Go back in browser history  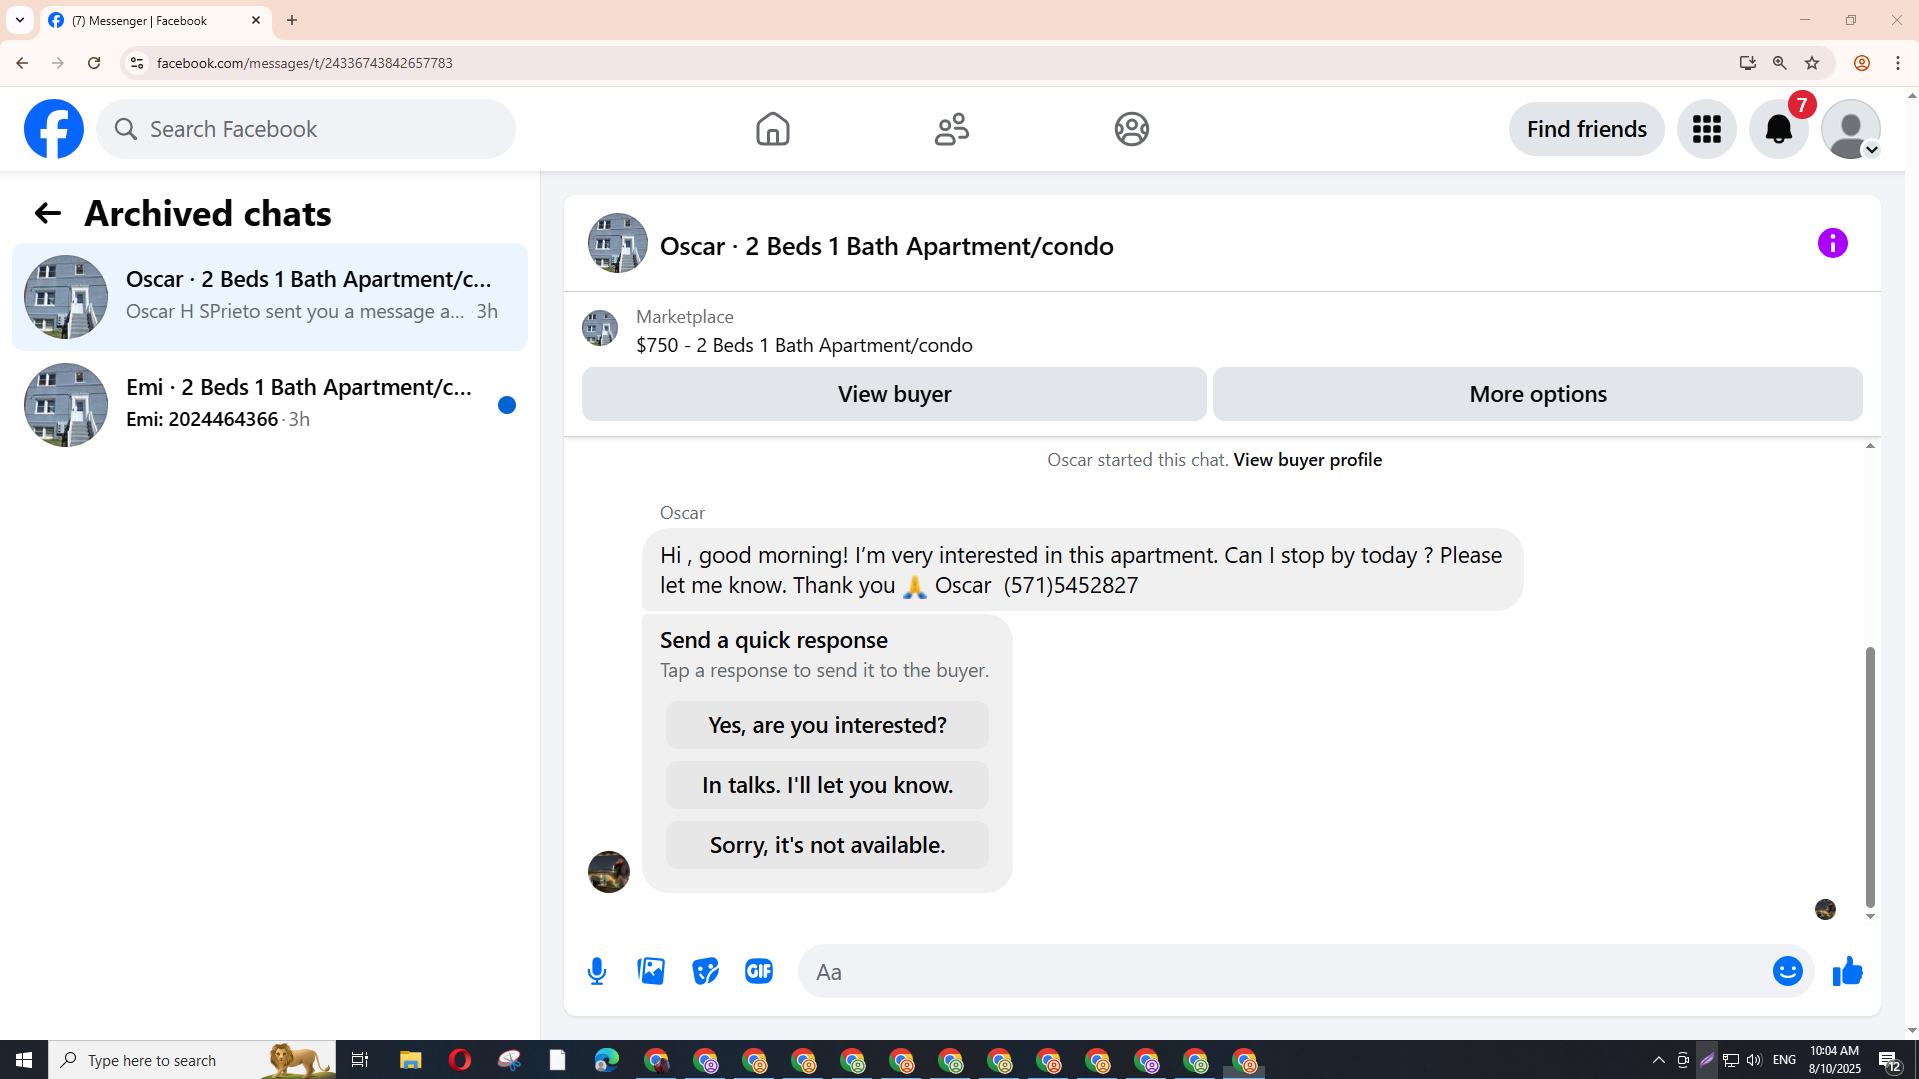tap(22, 63)
